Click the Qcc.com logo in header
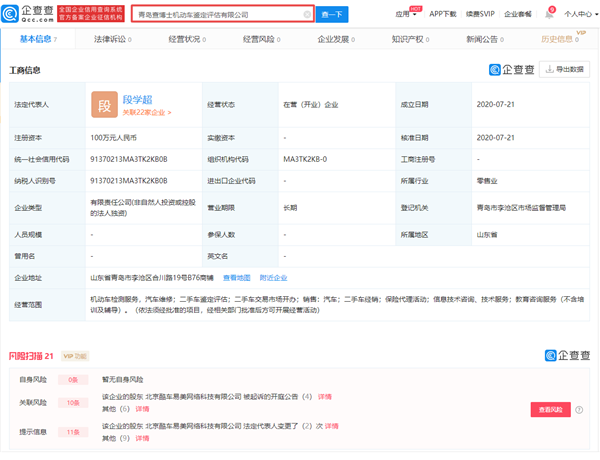 28,14
